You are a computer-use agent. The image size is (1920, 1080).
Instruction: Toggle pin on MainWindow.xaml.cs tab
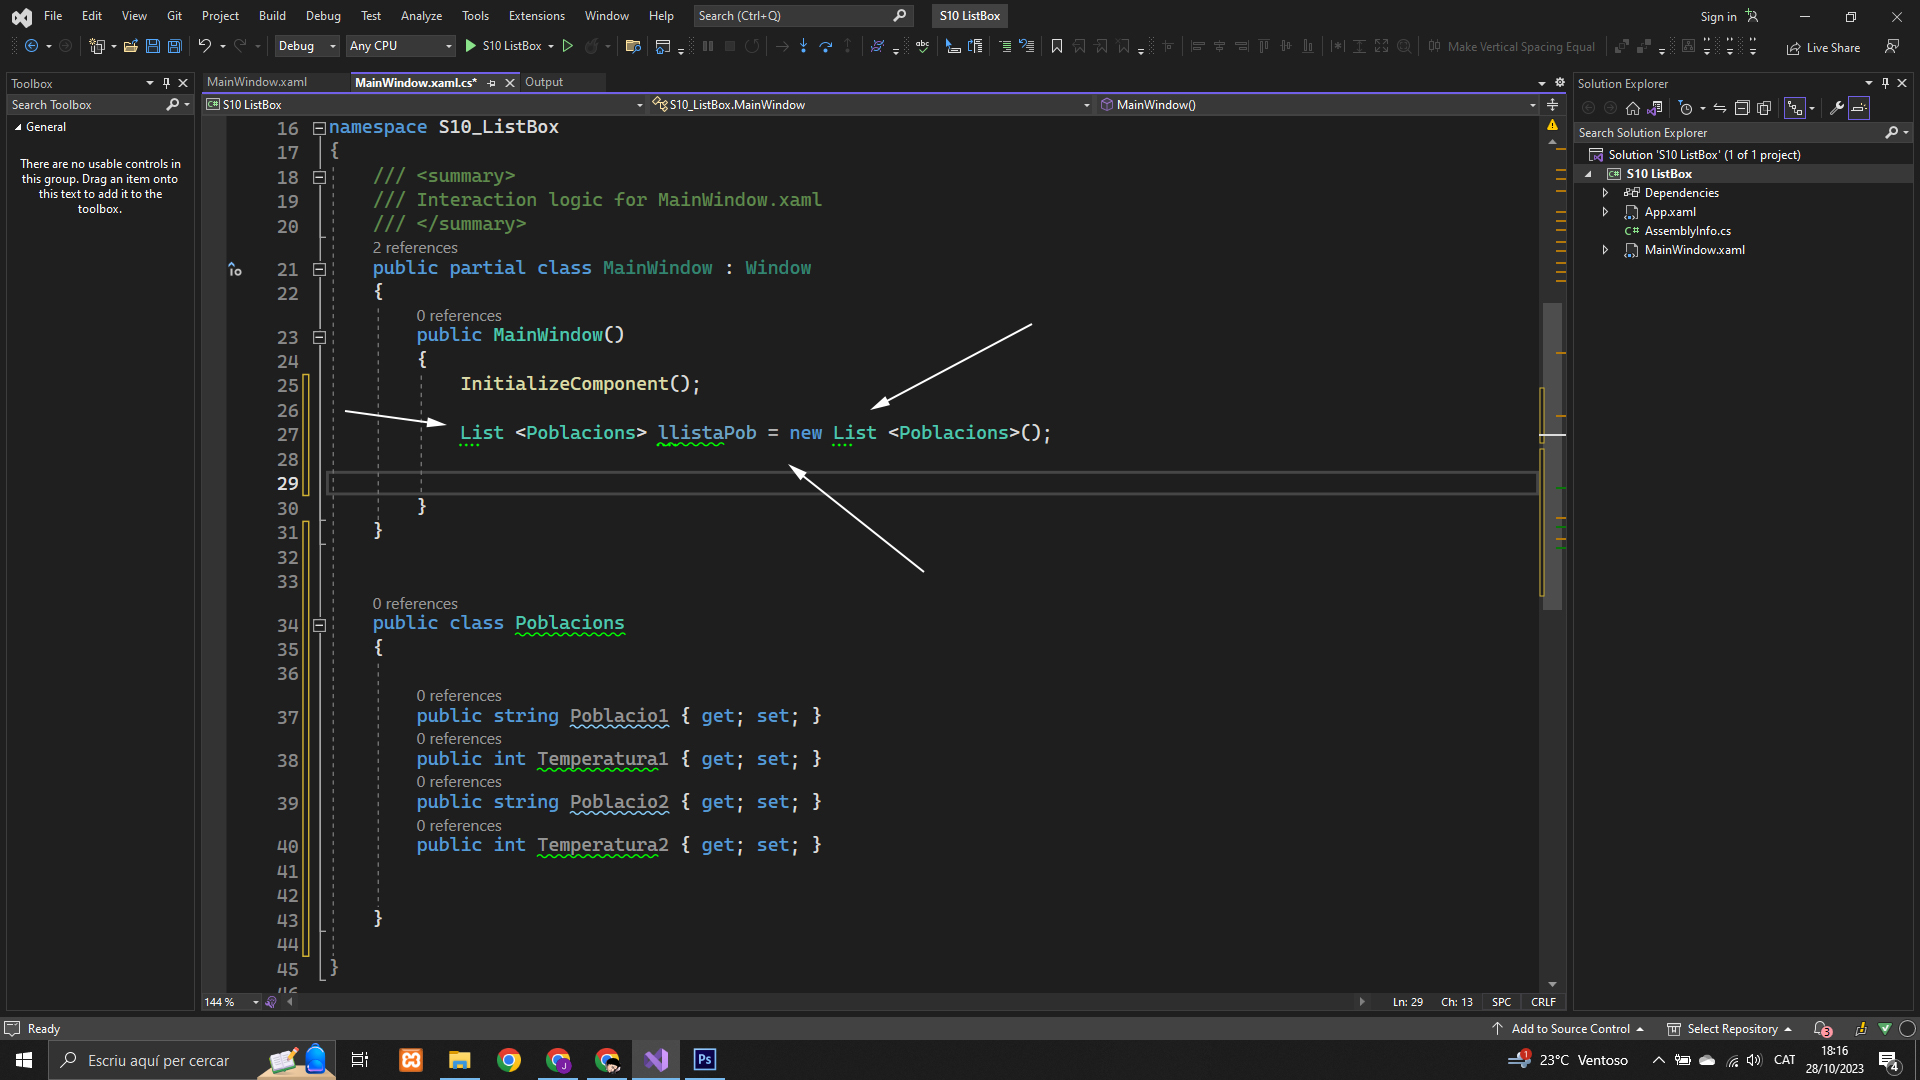491,83
